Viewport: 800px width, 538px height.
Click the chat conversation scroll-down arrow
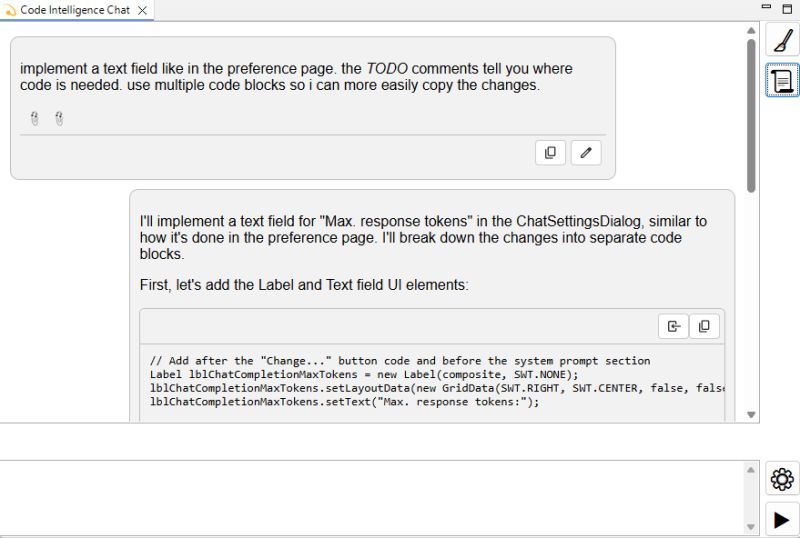pos(751,414)
